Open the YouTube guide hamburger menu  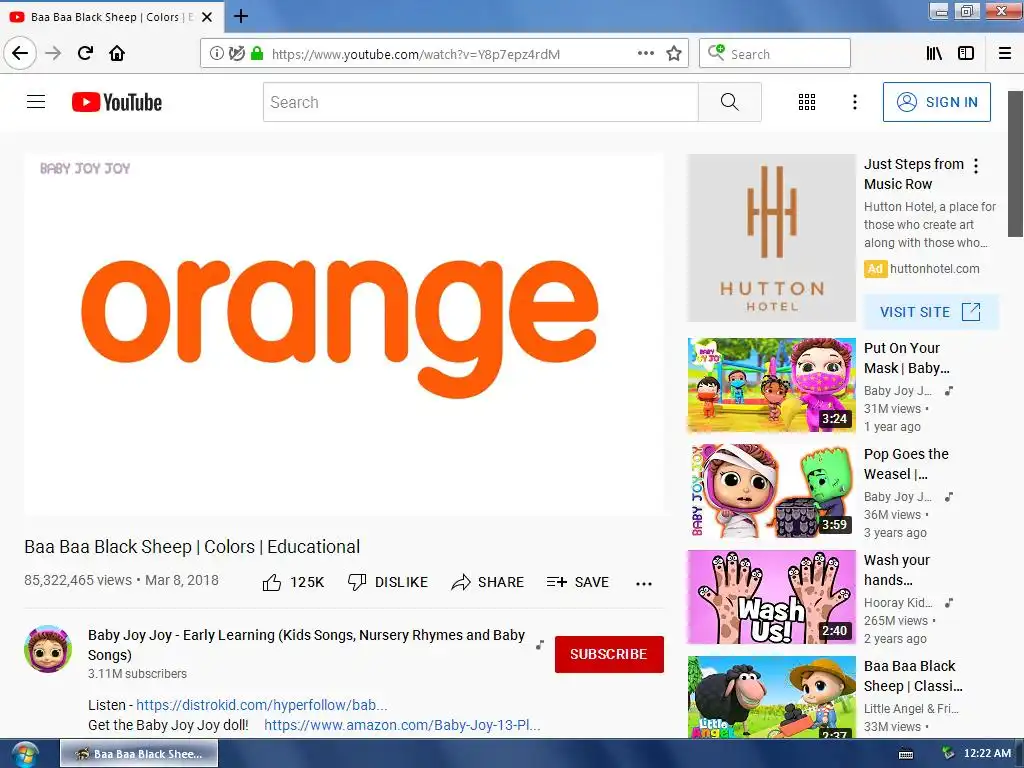pos(36,102)
